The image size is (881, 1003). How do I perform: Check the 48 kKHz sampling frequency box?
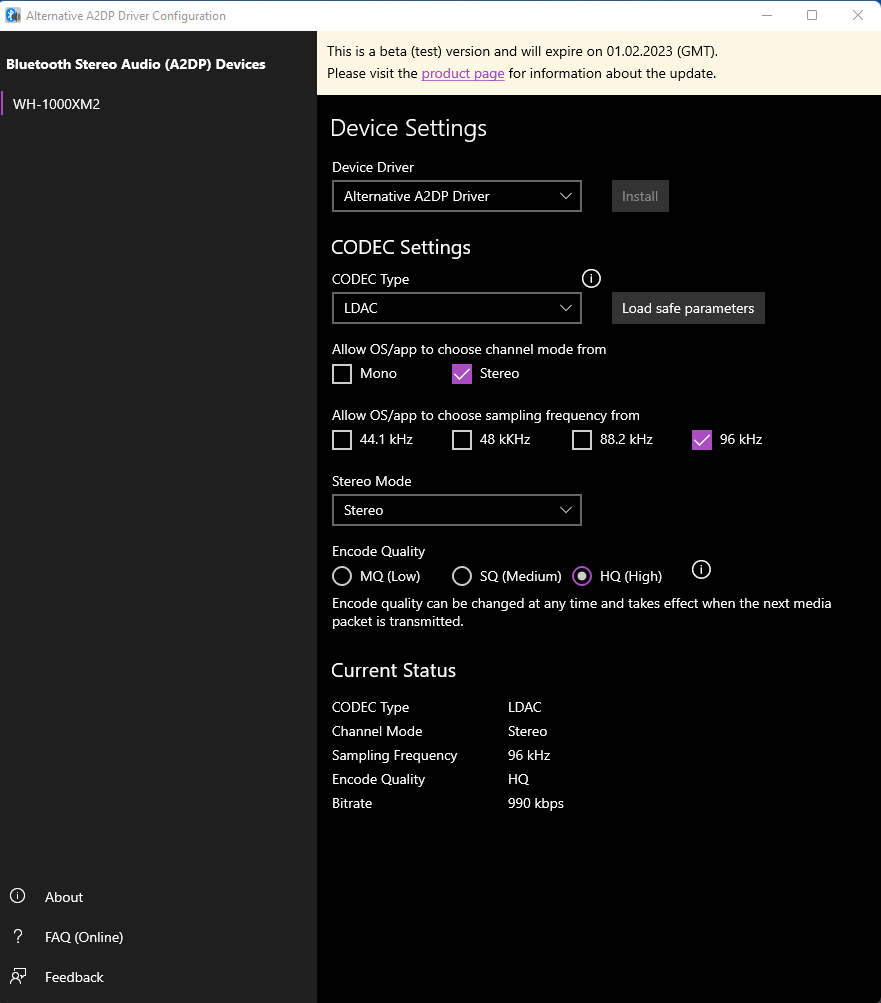(462, 439)
